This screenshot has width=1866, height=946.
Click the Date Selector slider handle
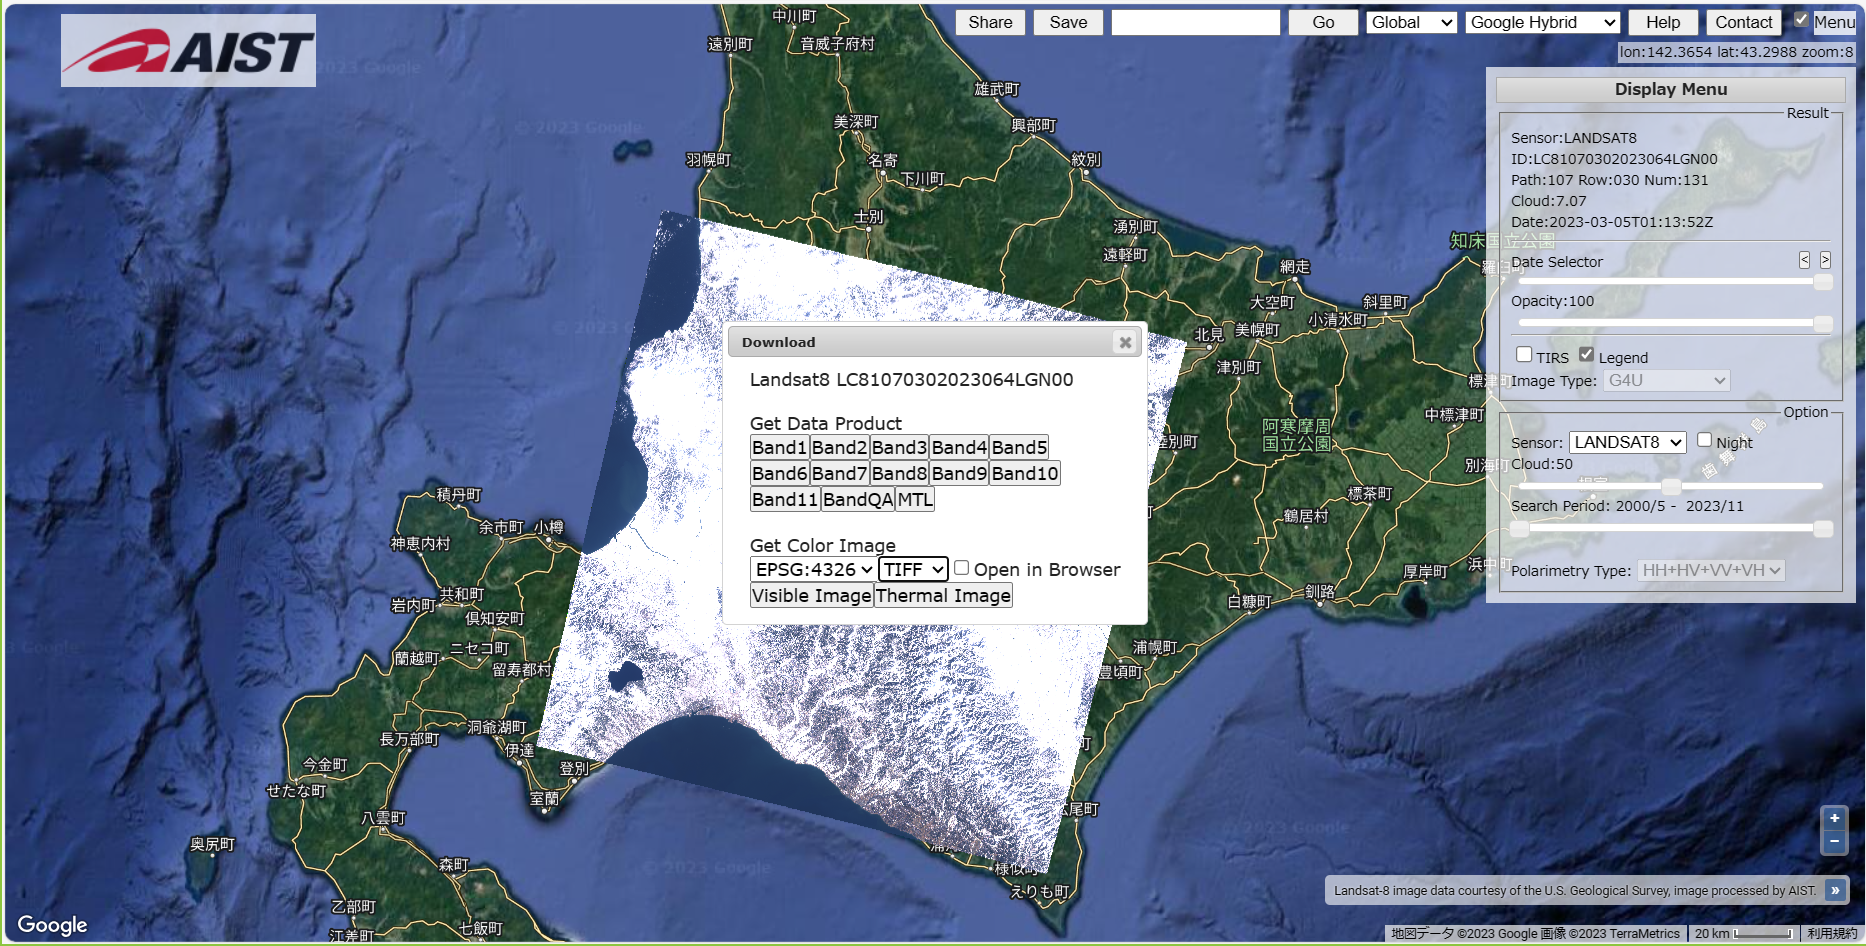tap(1823, 282)
